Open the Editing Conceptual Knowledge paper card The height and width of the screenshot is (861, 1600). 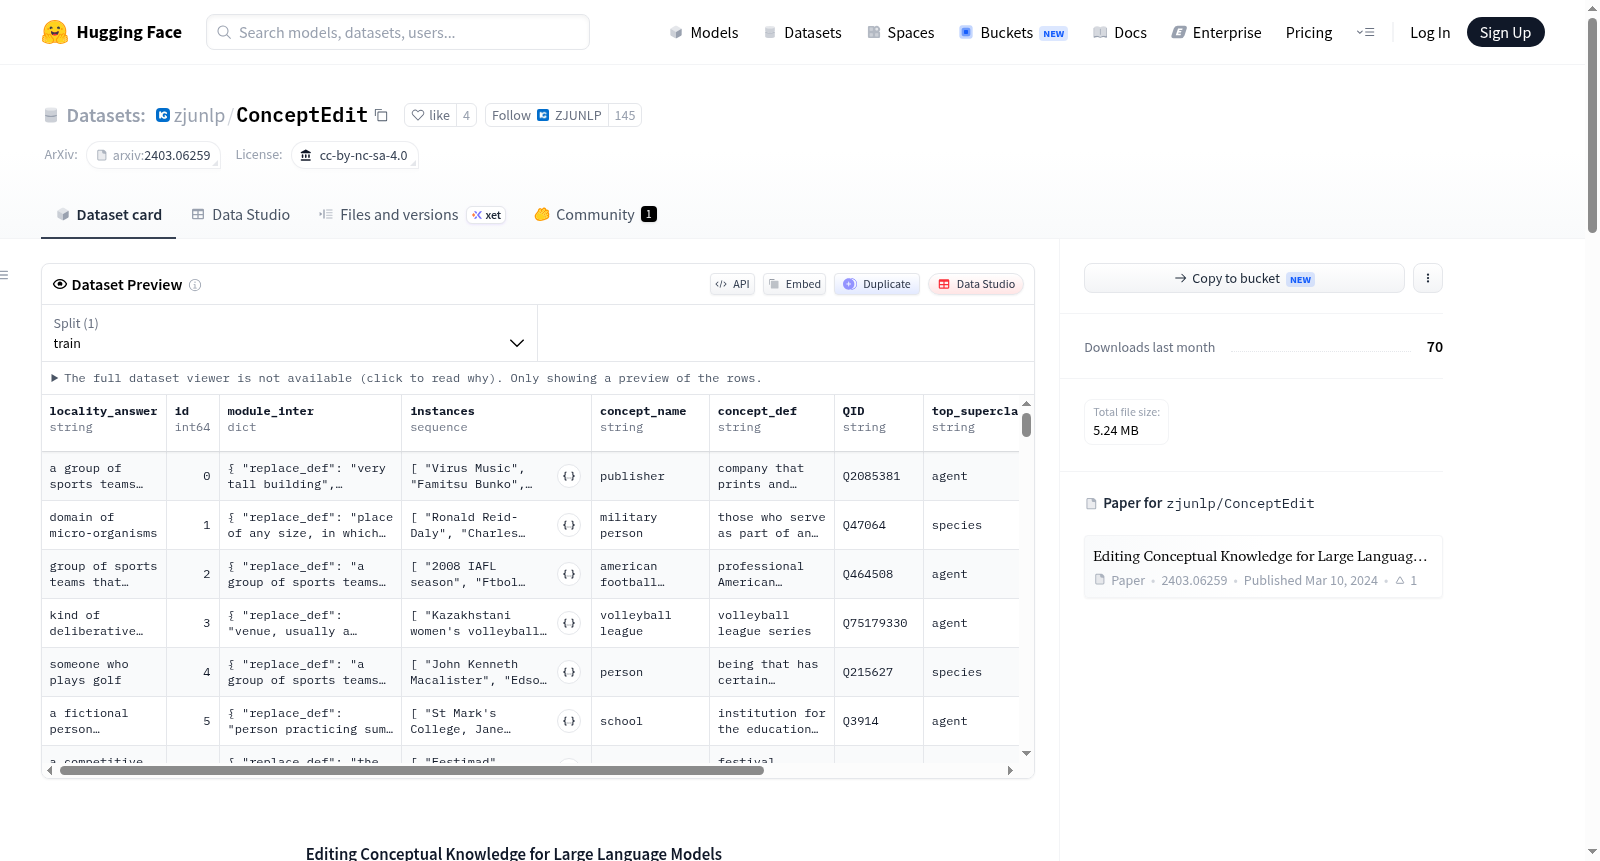[x=1263, y=567]
